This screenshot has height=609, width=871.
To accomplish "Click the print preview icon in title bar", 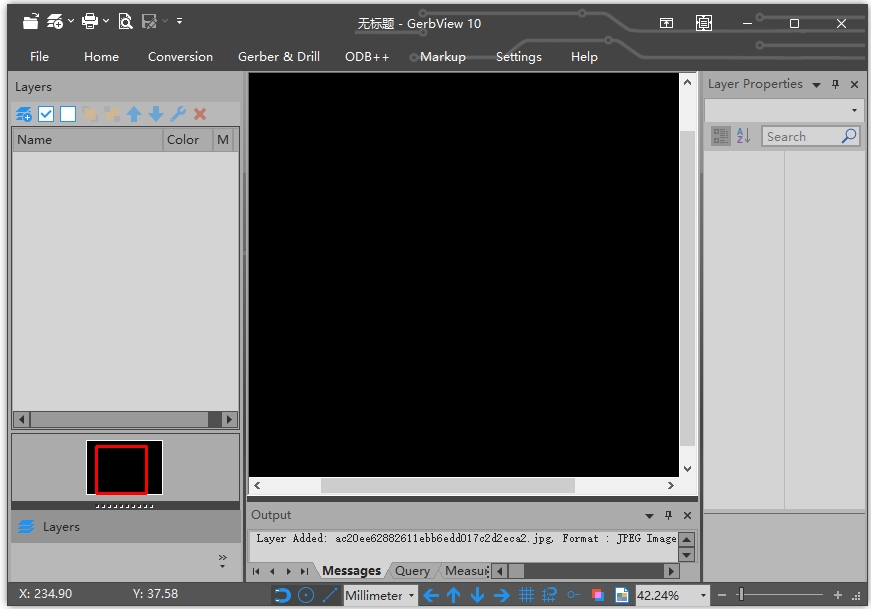I will 125,21.
